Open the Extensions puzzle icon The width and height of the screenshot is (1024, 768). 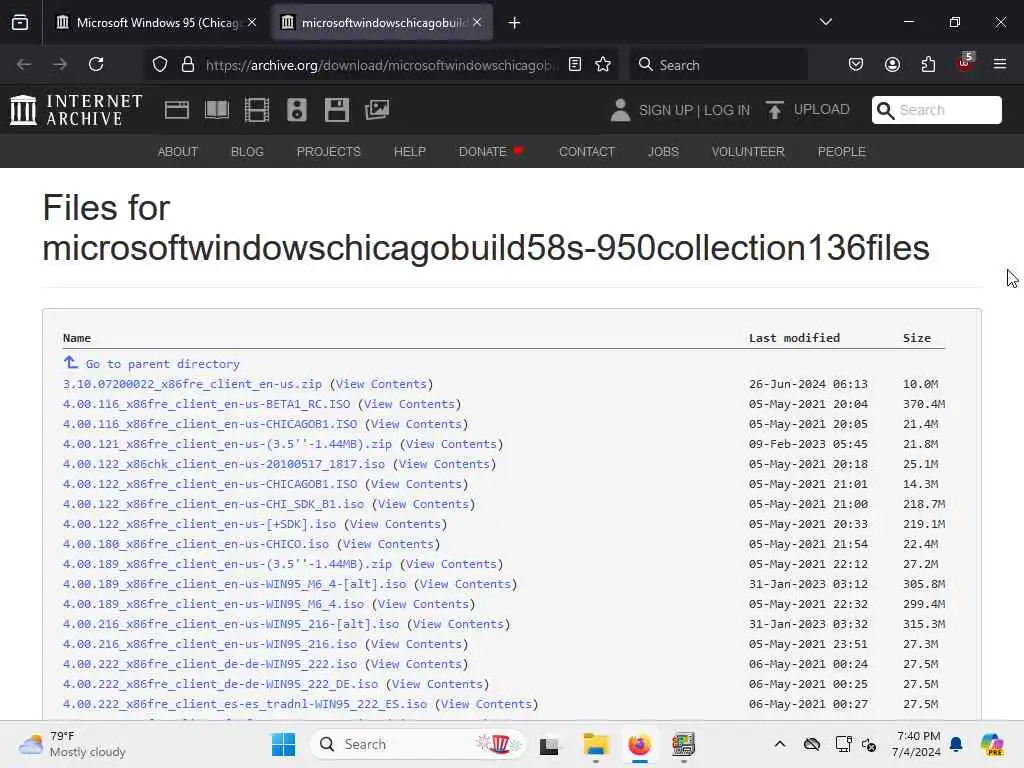[928, 64]
